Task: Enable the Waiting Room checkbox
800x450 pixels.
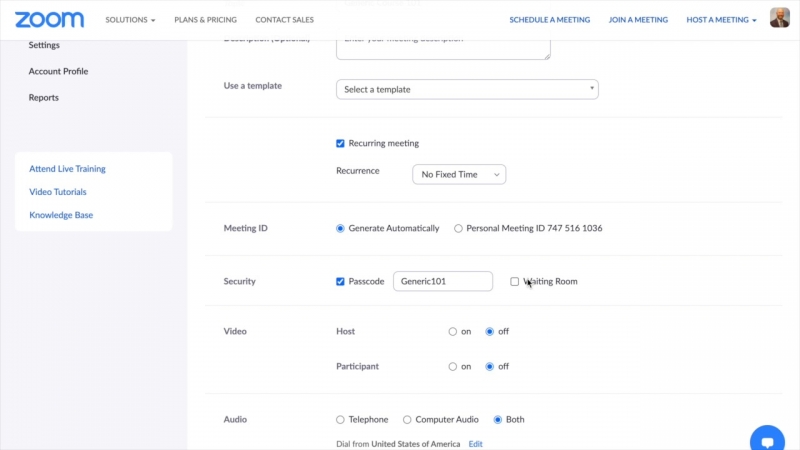Action: (515, 282)
